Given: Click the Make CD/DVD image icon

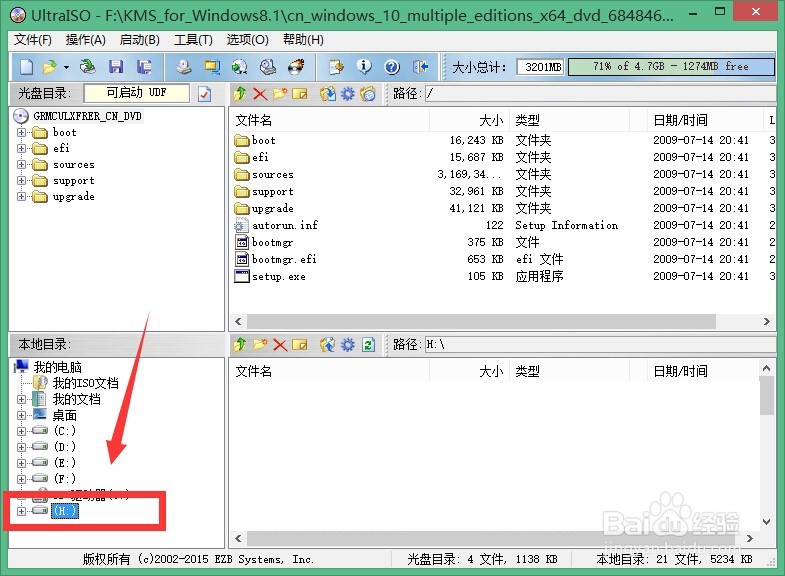Looking at the screenshot, I should (184, 67).
